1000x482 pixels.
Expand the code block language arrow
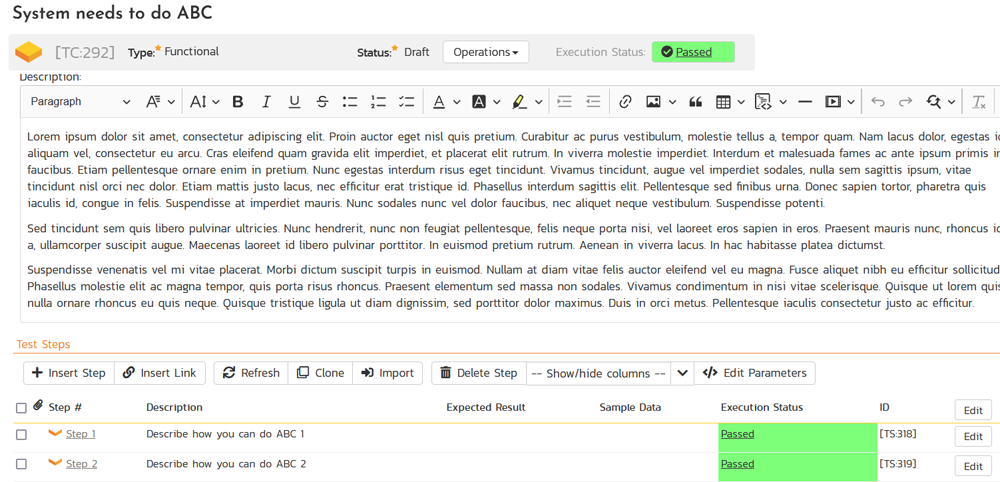coord(783,101)
